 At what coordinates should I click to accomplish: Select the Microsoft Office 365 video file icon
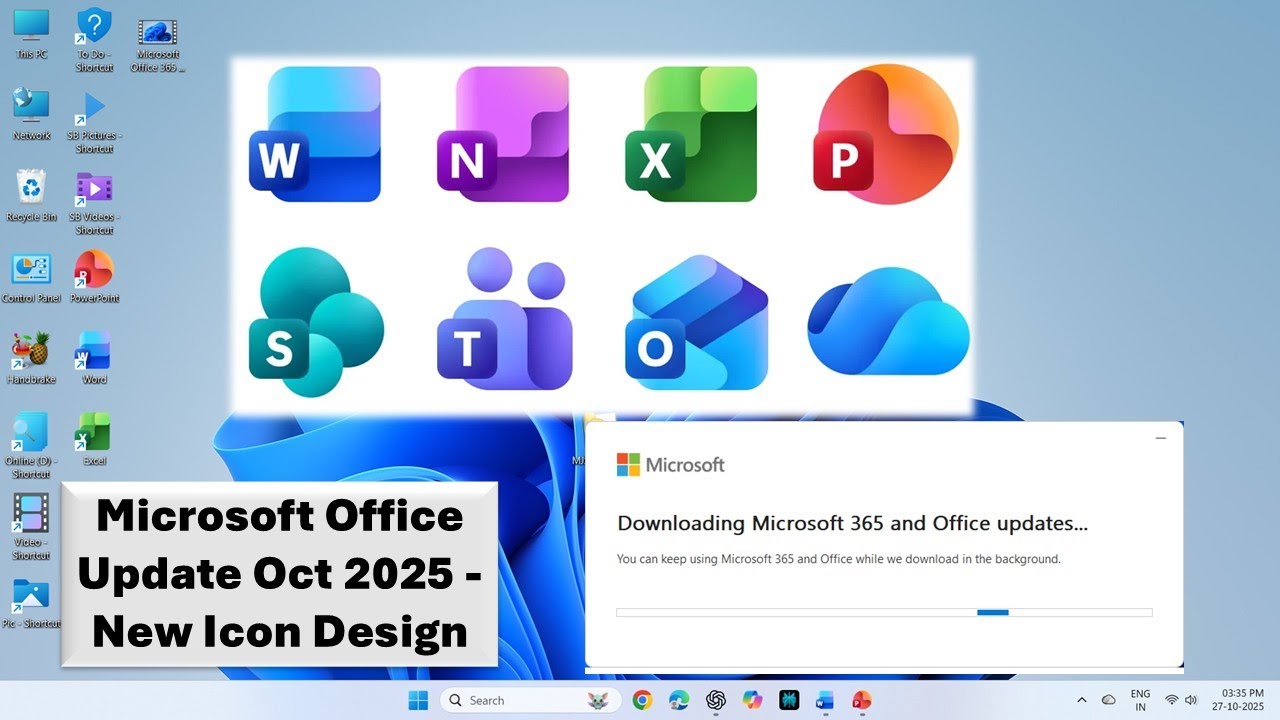coord(158,44)
